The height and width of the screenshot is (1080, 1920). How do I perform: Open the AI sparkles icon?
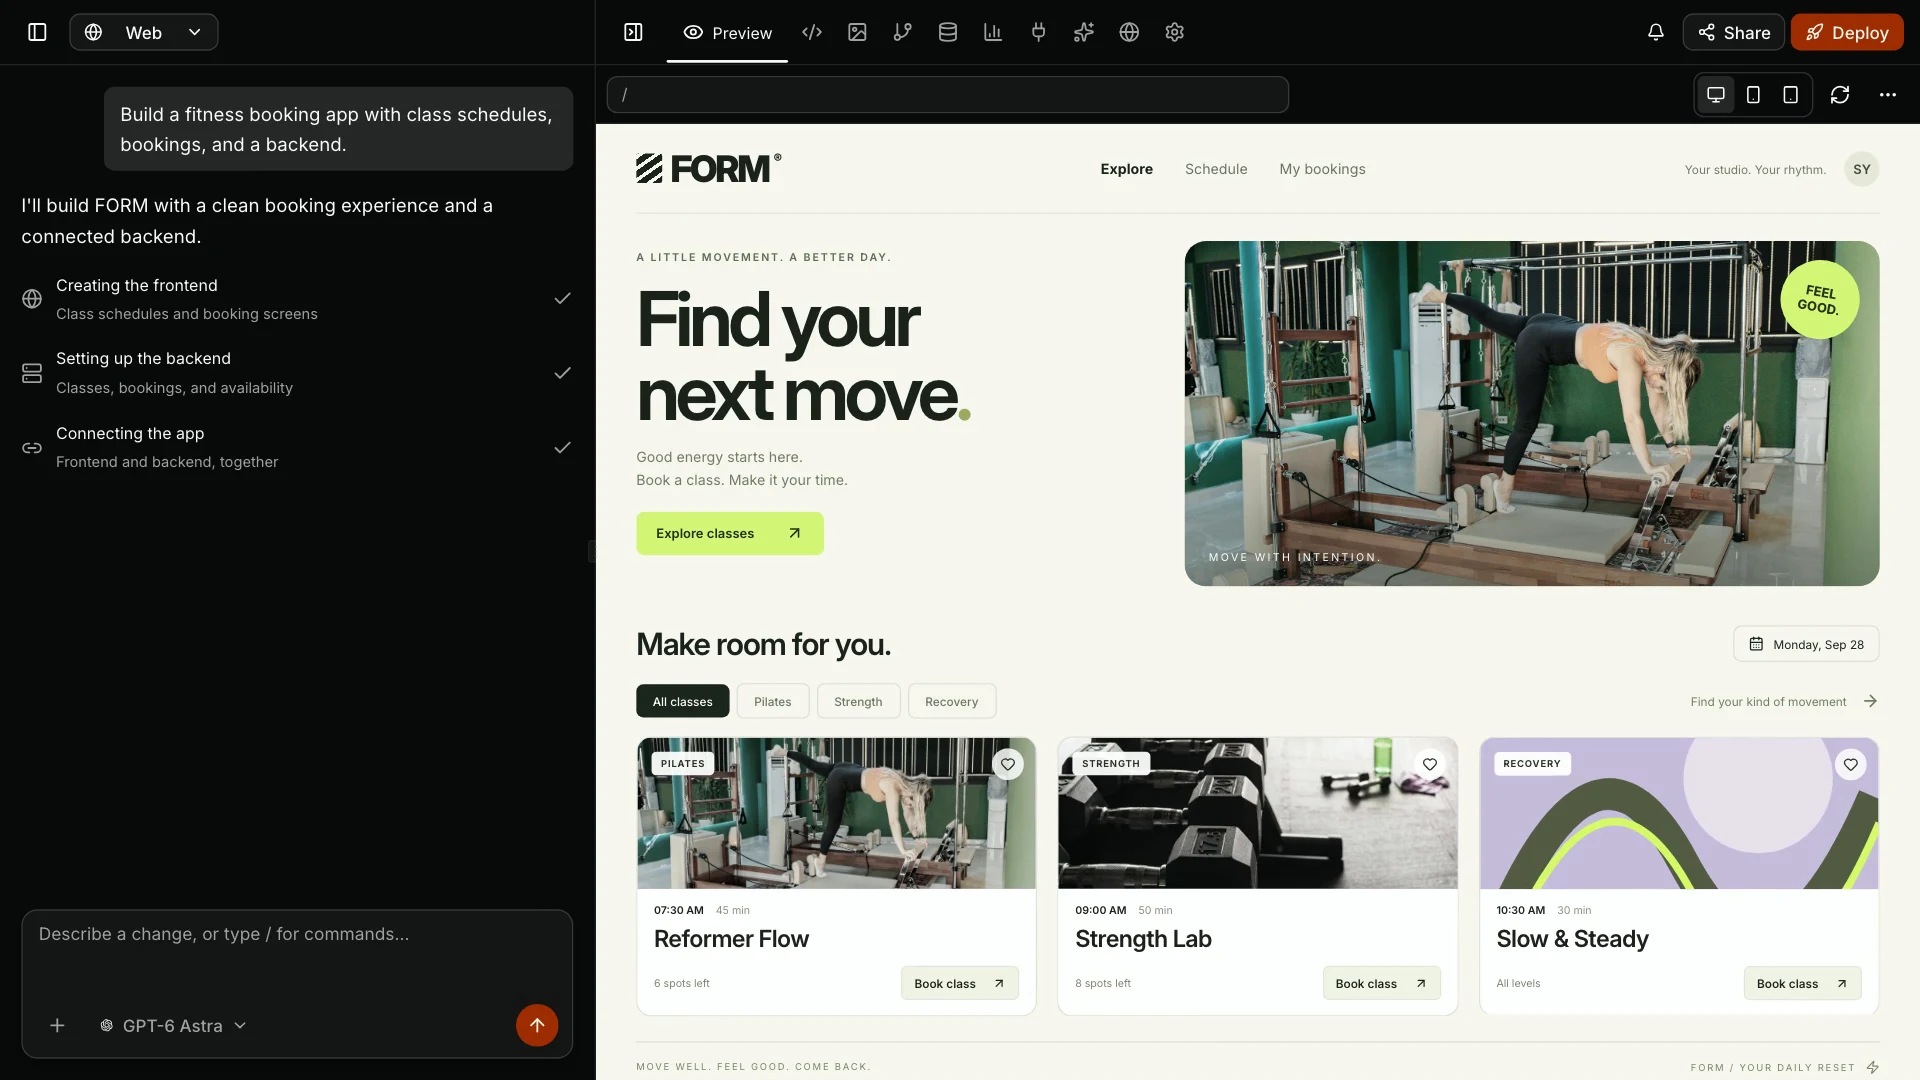(x=1084, y=32)
